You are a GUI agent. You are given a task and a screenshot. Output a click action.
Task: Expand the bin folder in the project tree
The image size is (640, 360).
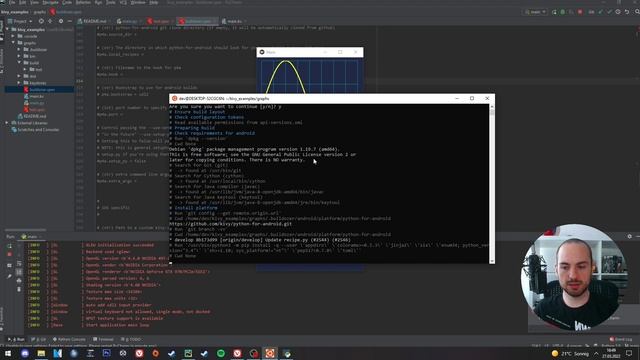[19, 56]
